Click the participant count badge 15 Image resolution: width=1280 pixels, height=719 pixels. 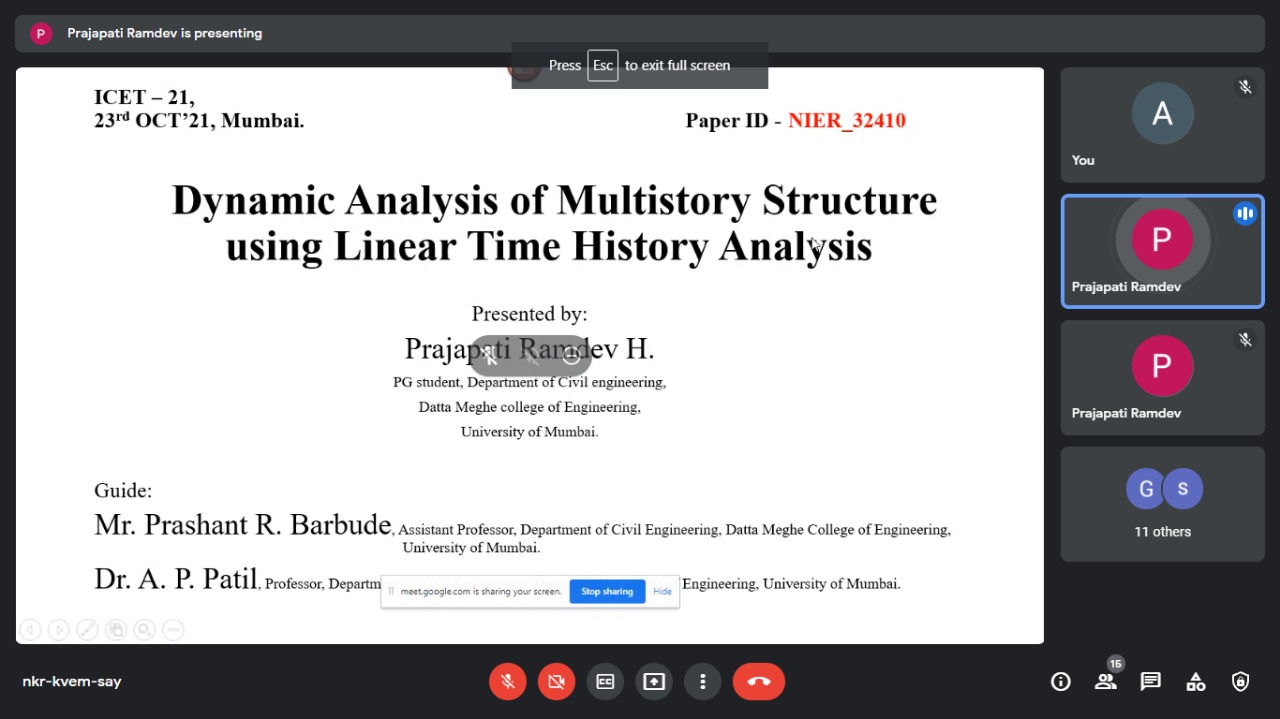[x=1115, y=664]
